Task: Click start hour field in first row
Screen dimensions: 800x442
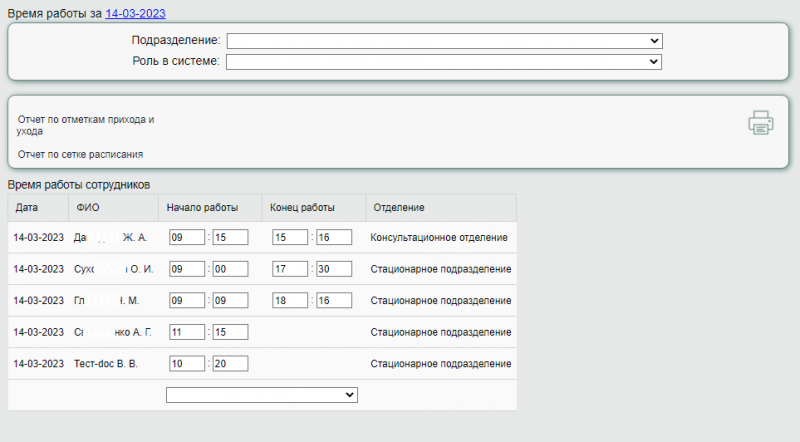Action: (187, 238)
